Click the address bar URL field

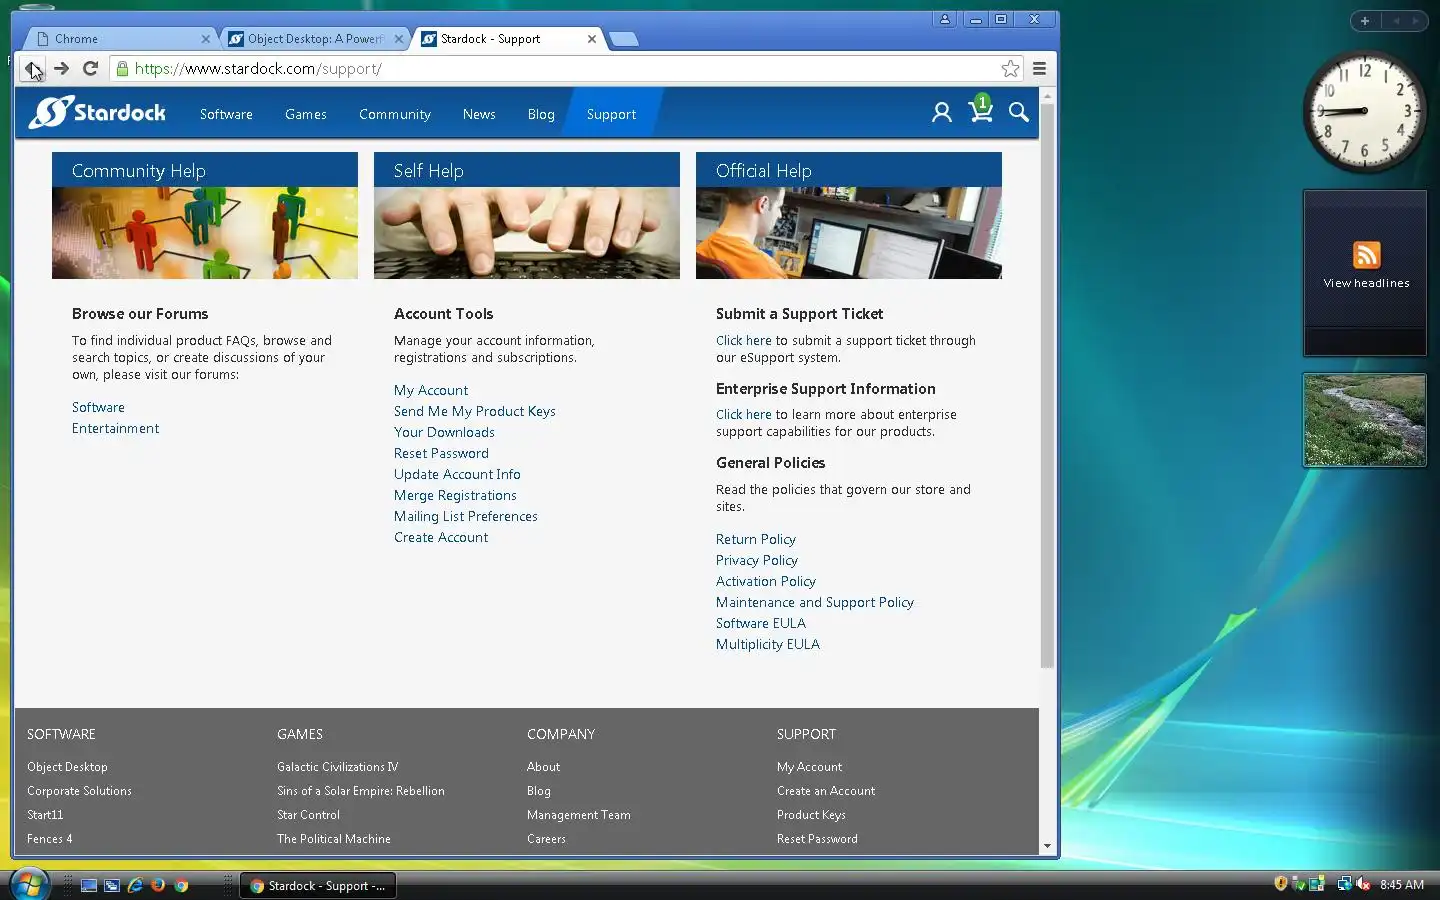coord(565,68)
